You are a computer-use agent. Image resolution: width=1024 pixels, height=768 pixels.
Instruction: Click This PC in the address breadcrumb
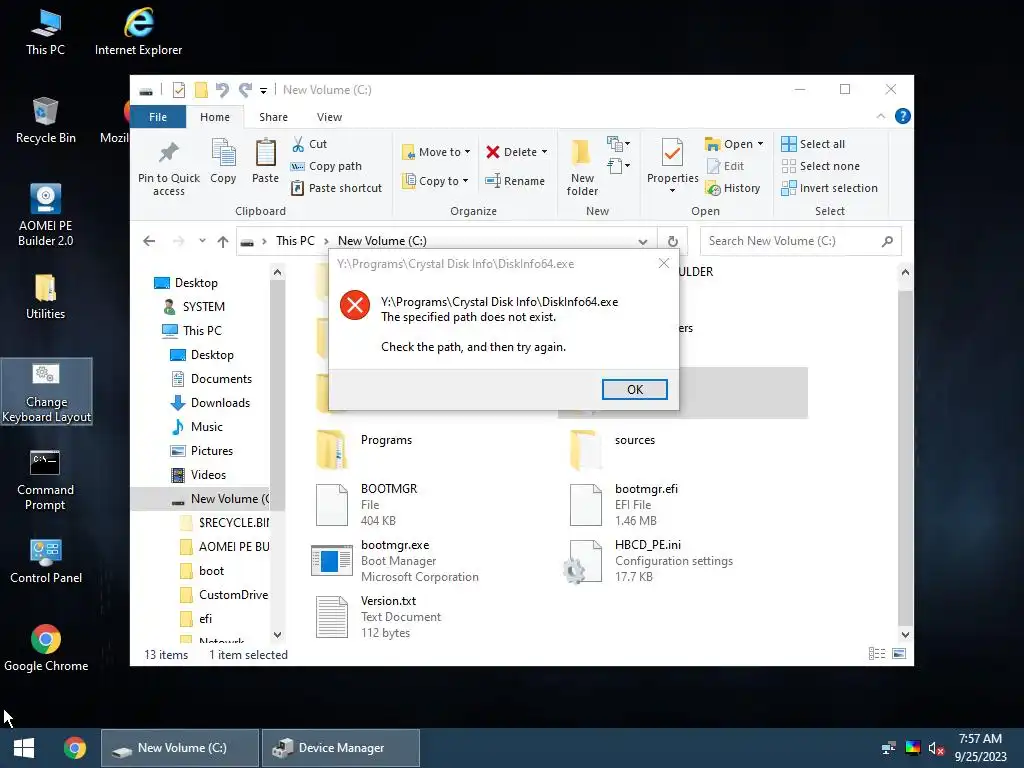[x=295, y=240]
